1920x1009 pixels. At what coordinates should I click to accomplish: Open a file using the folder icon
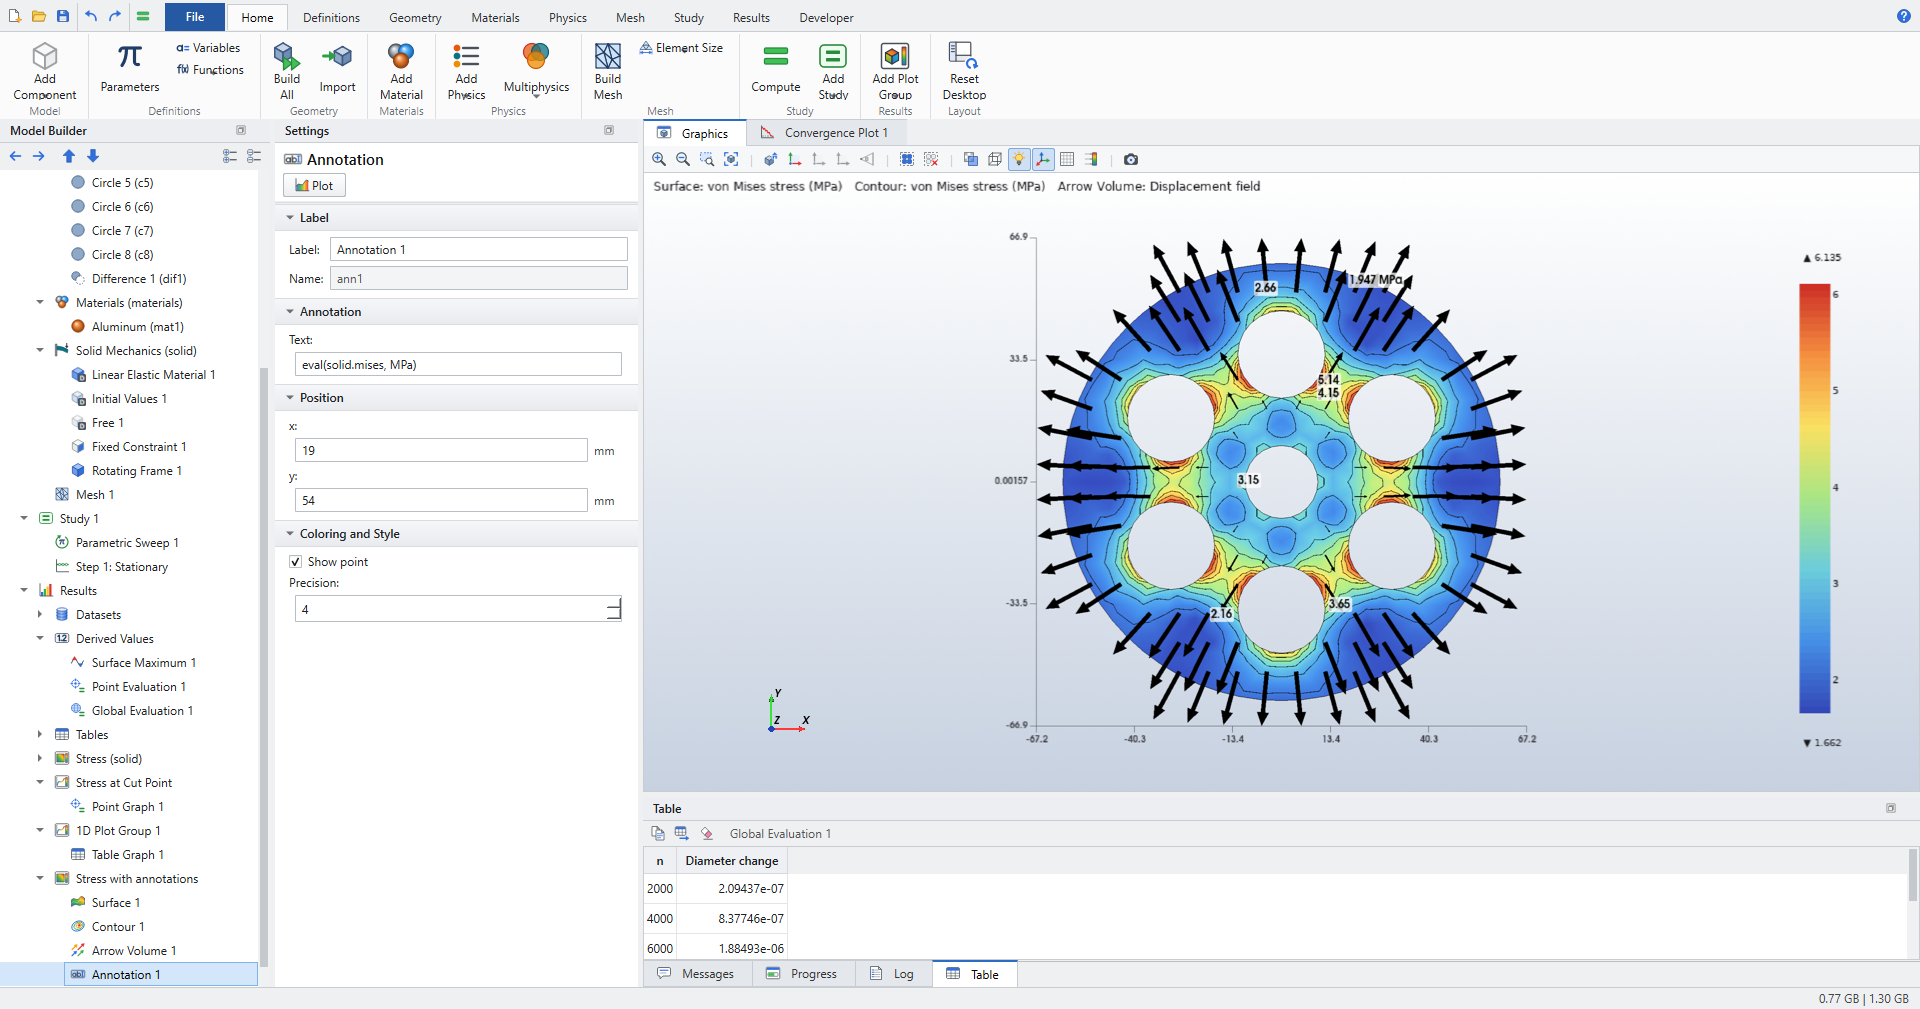(x=39, y=16)
